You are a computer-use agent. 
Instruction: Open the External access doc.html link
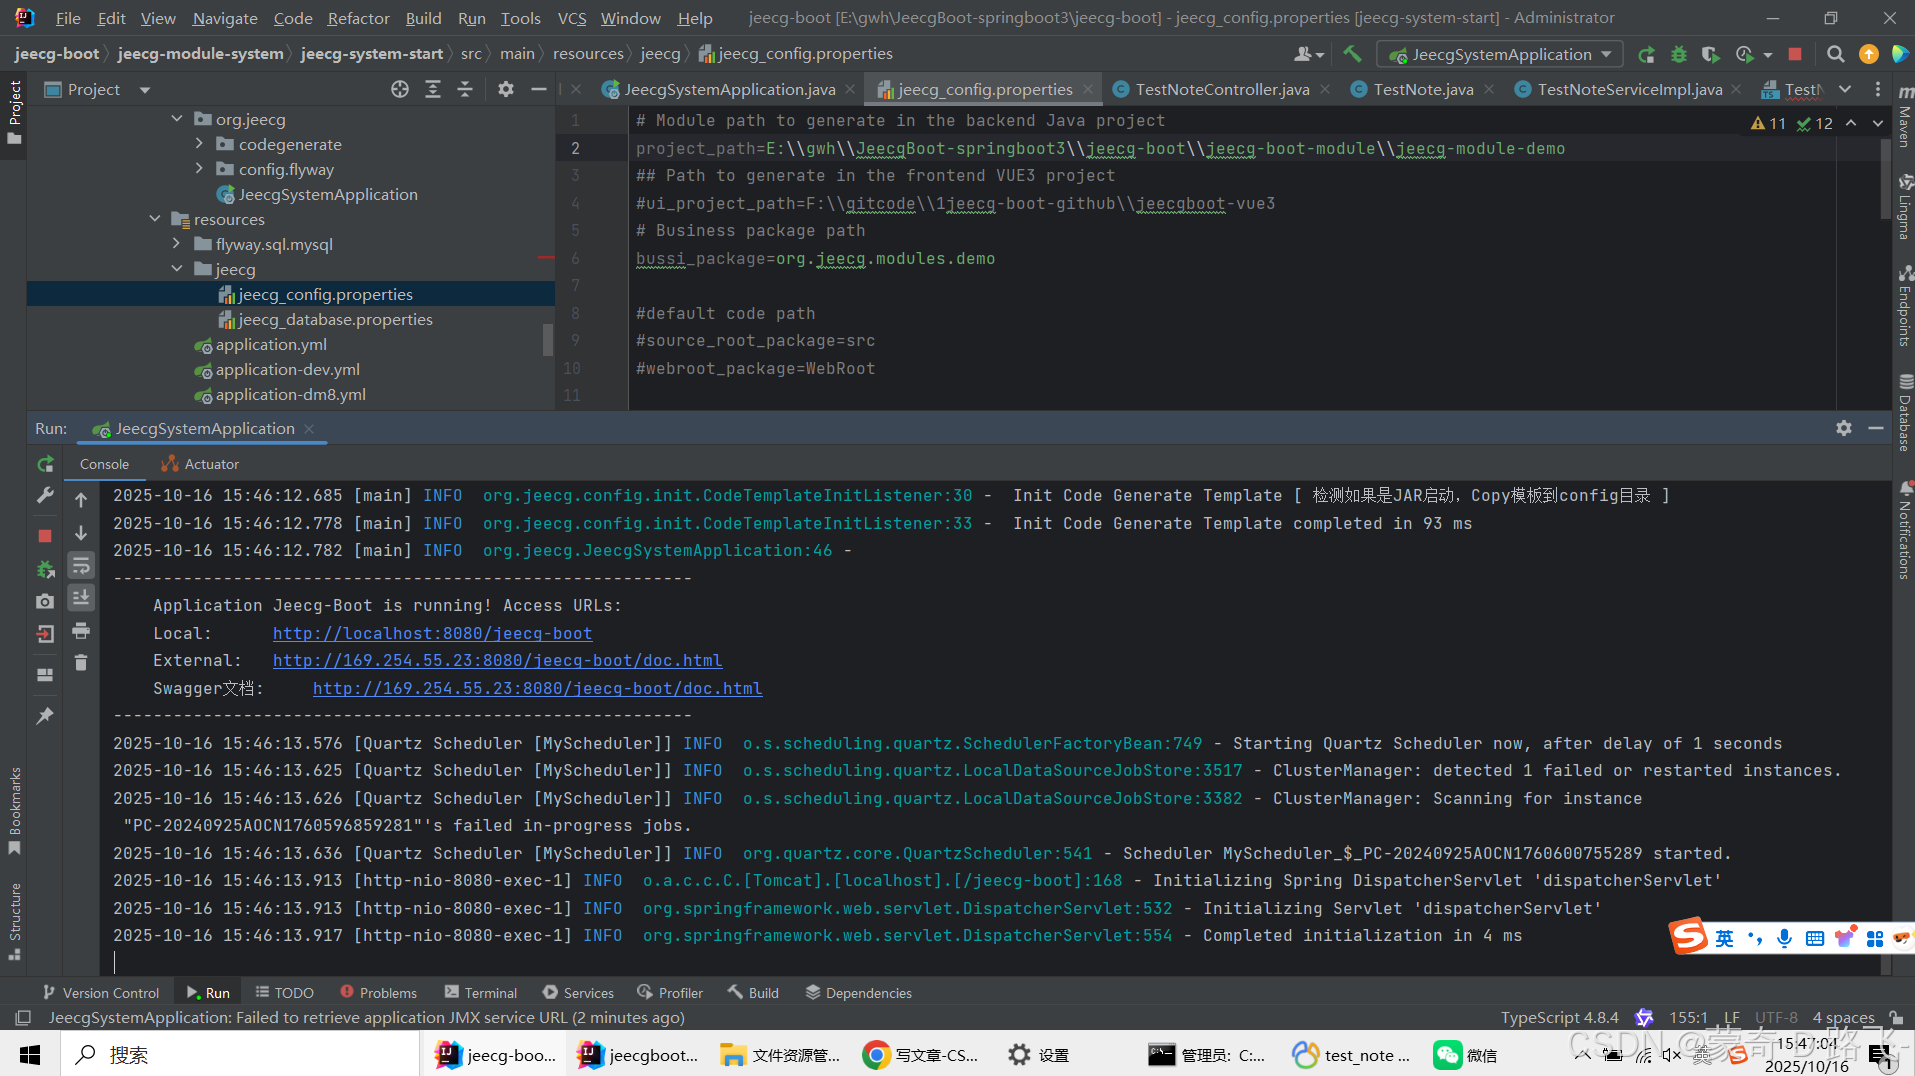point(497,661)
